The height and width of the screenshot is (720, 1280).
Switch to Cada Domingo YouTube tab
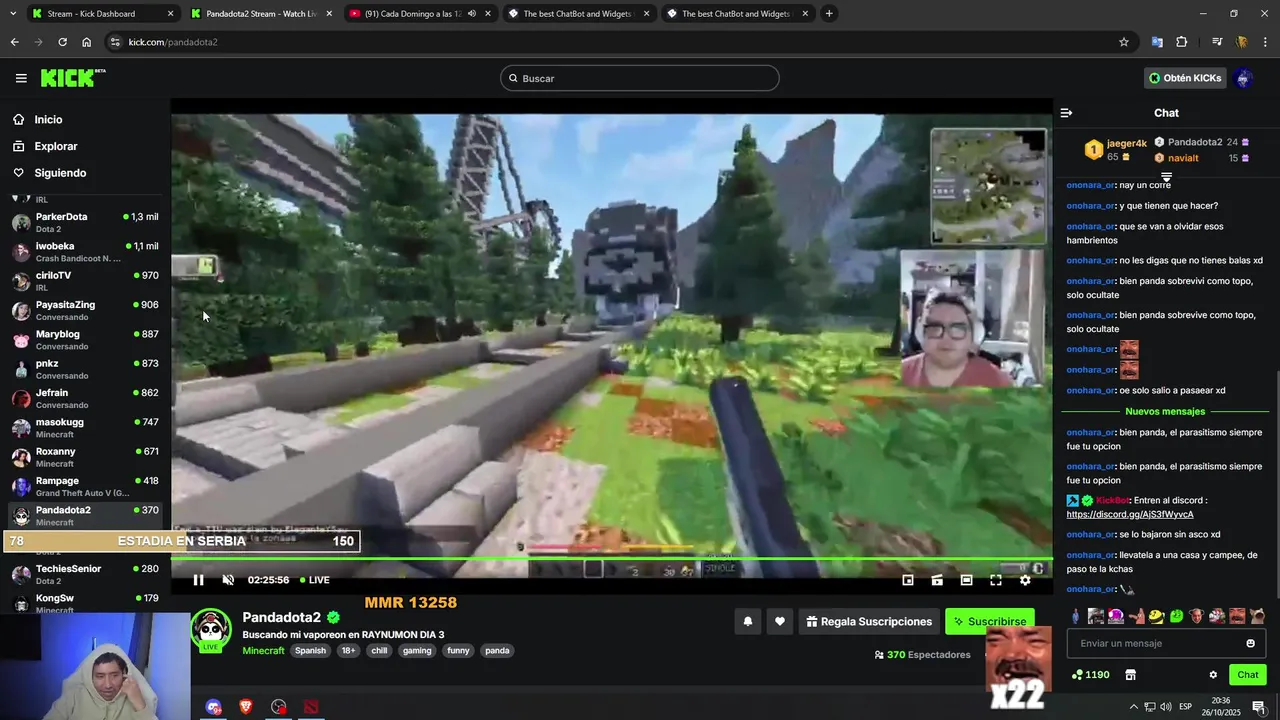point(420,14)
